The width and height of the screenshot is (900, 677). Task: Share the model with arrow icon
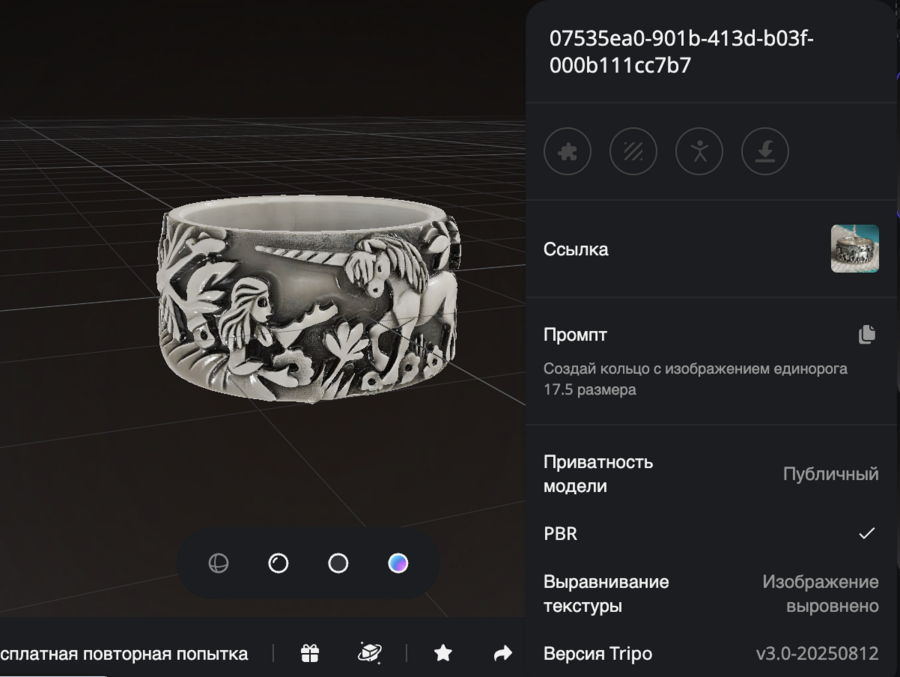tap(503, 653)
